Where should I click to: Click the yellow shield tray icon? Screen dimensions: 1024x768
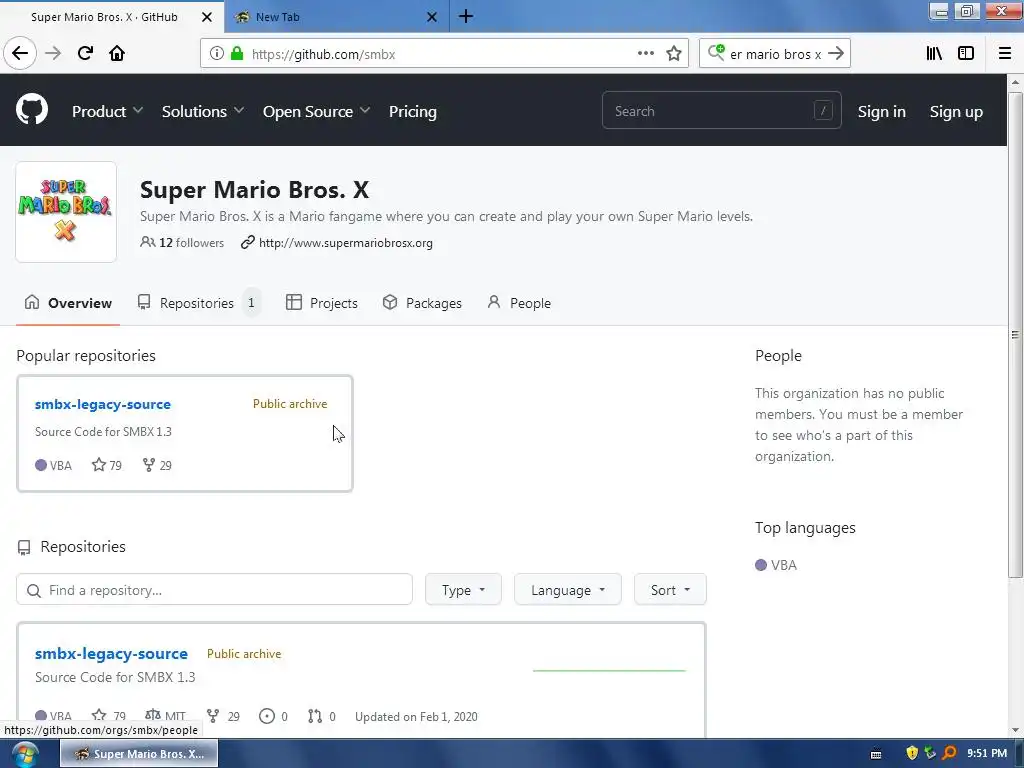pos(912,753)
